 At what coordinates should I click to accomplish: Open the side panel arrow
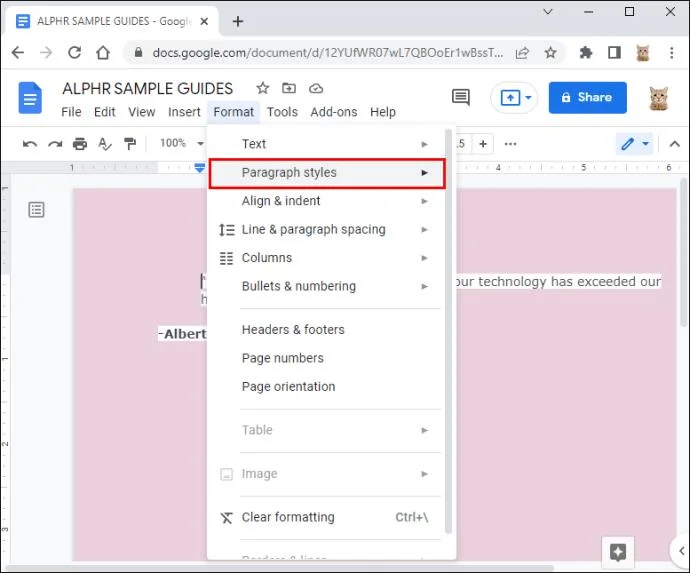point(682,551)
